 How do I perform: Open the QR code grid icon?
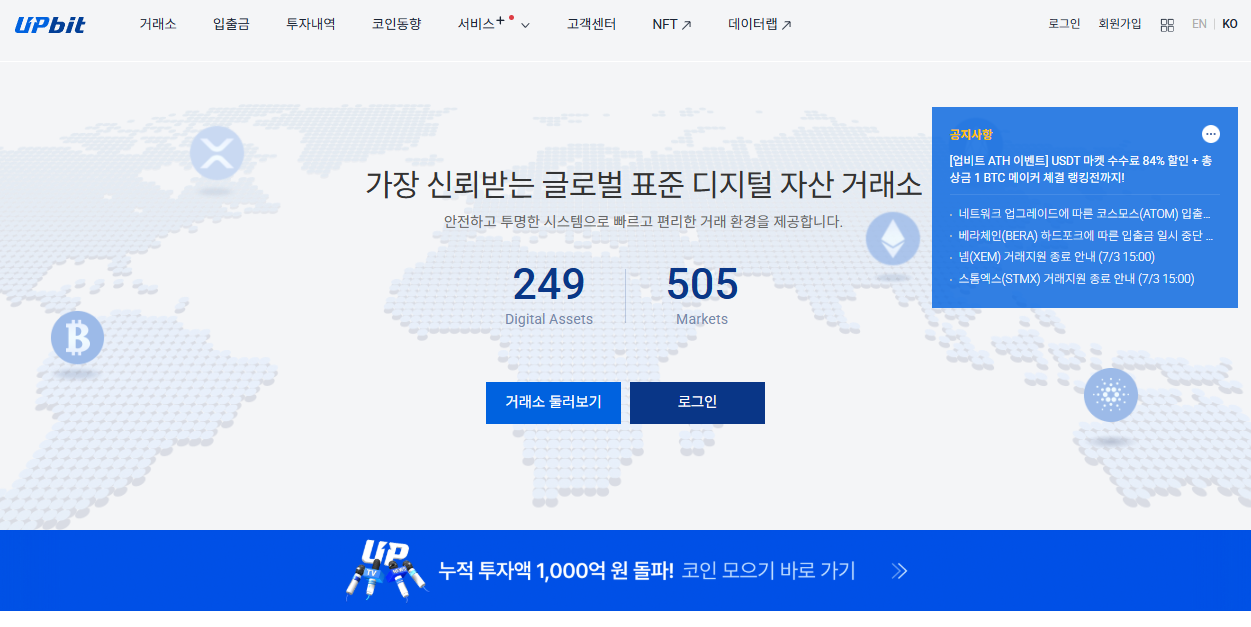coord(1167,25)
